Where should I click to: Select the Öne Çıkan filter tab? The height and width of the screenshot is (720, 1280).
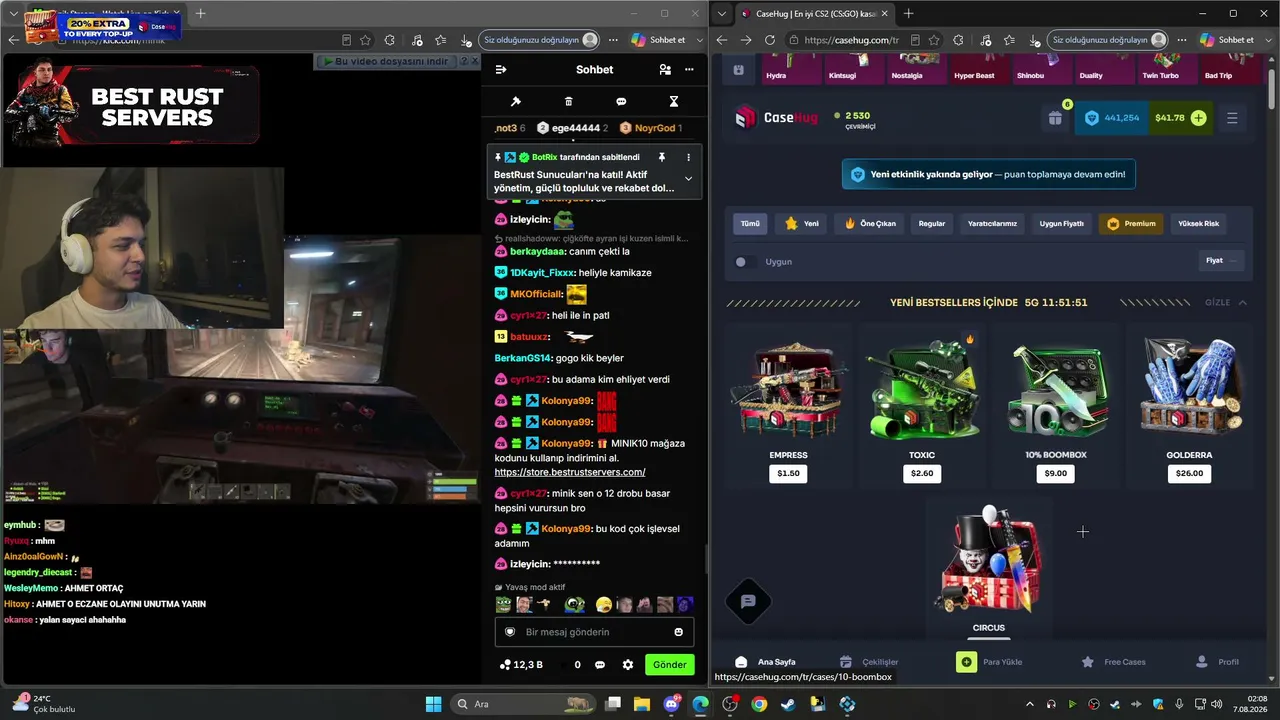870,224
